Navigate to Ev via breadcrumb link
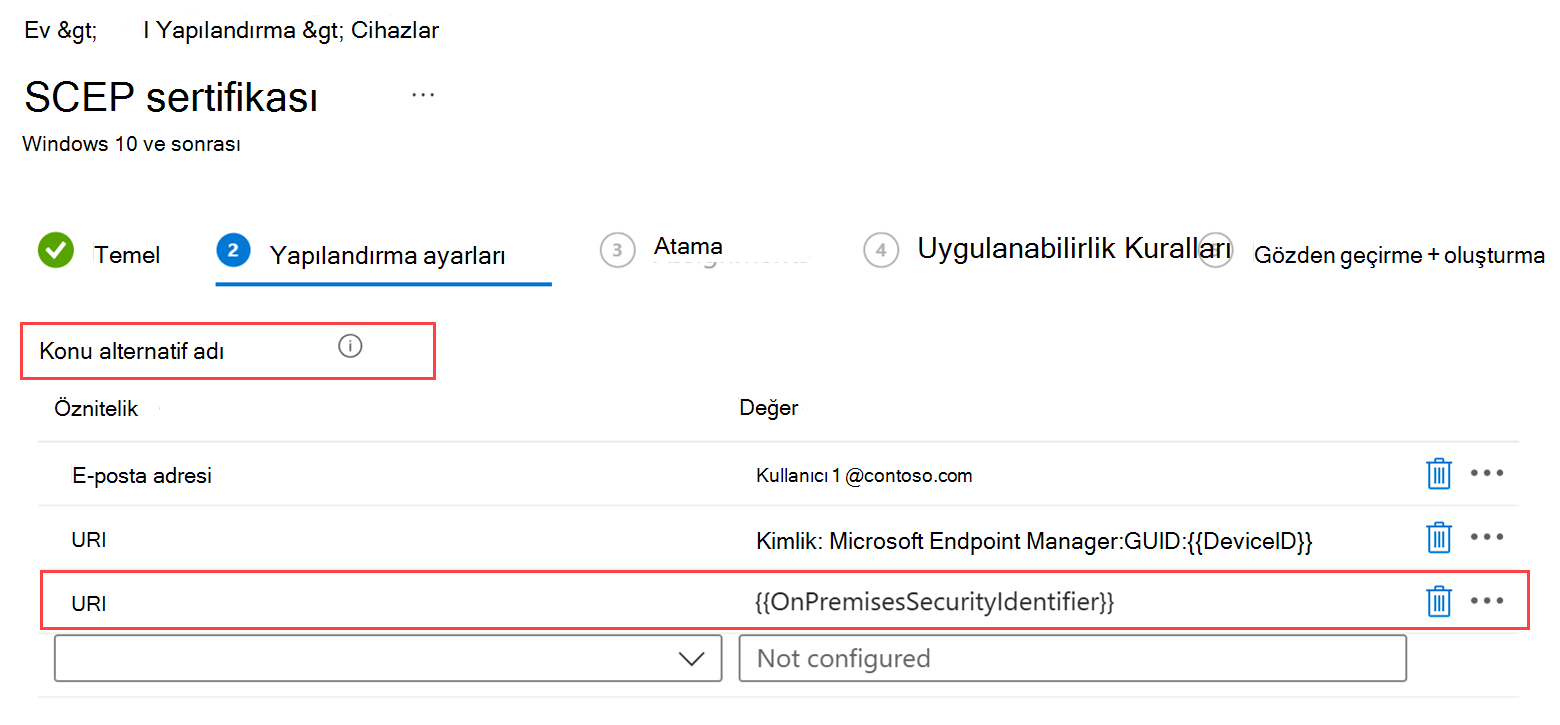1560x725 pixels. pyautogui.click(x=38, y=29)
